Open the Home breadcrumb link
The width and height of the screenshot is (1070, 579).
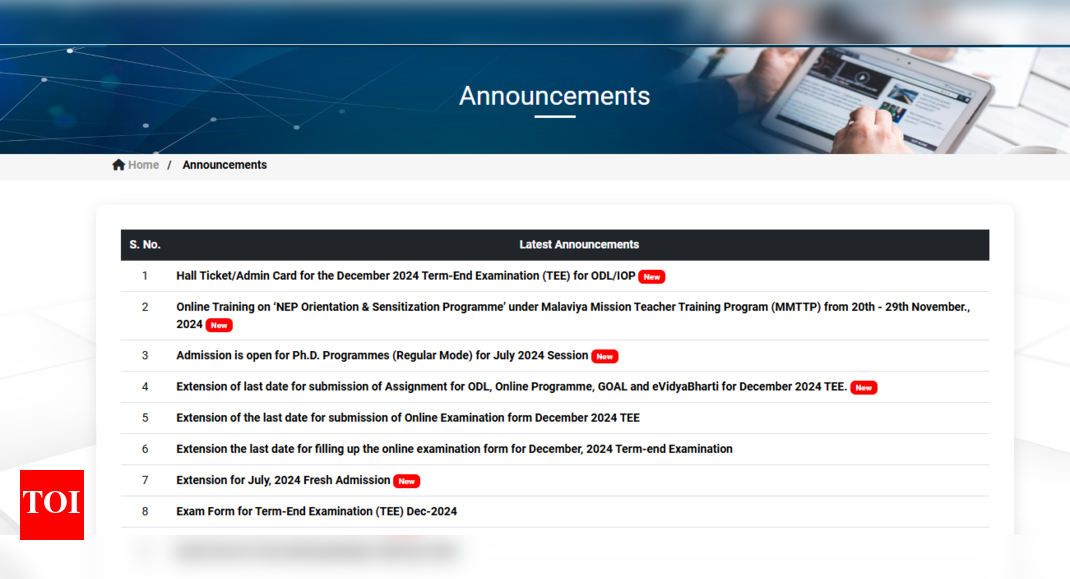(143, 165)
